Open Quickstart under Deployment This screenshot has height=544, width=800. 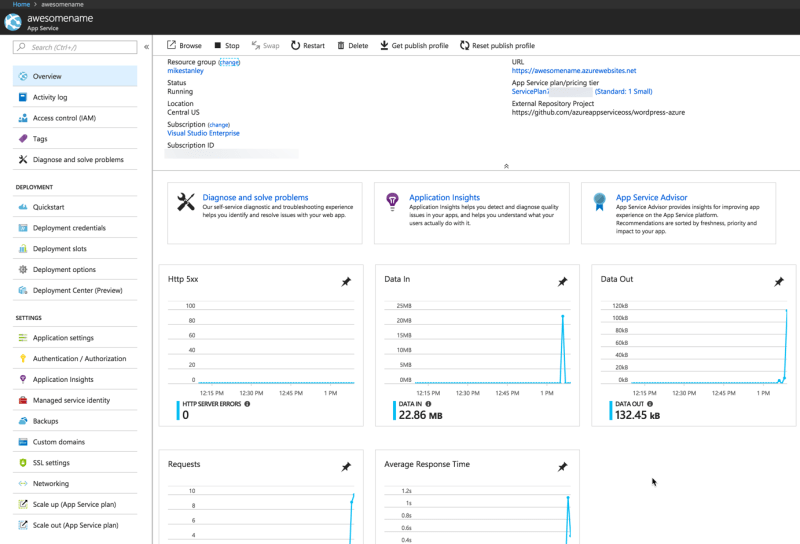(75, 207)
